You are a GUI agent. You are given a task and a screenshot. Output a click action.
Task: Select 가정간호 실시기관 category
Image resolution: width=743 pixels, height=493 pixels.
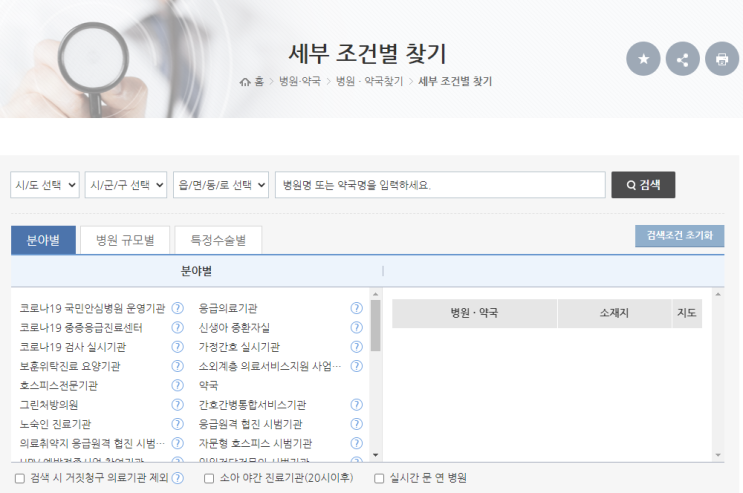[239, 347]
